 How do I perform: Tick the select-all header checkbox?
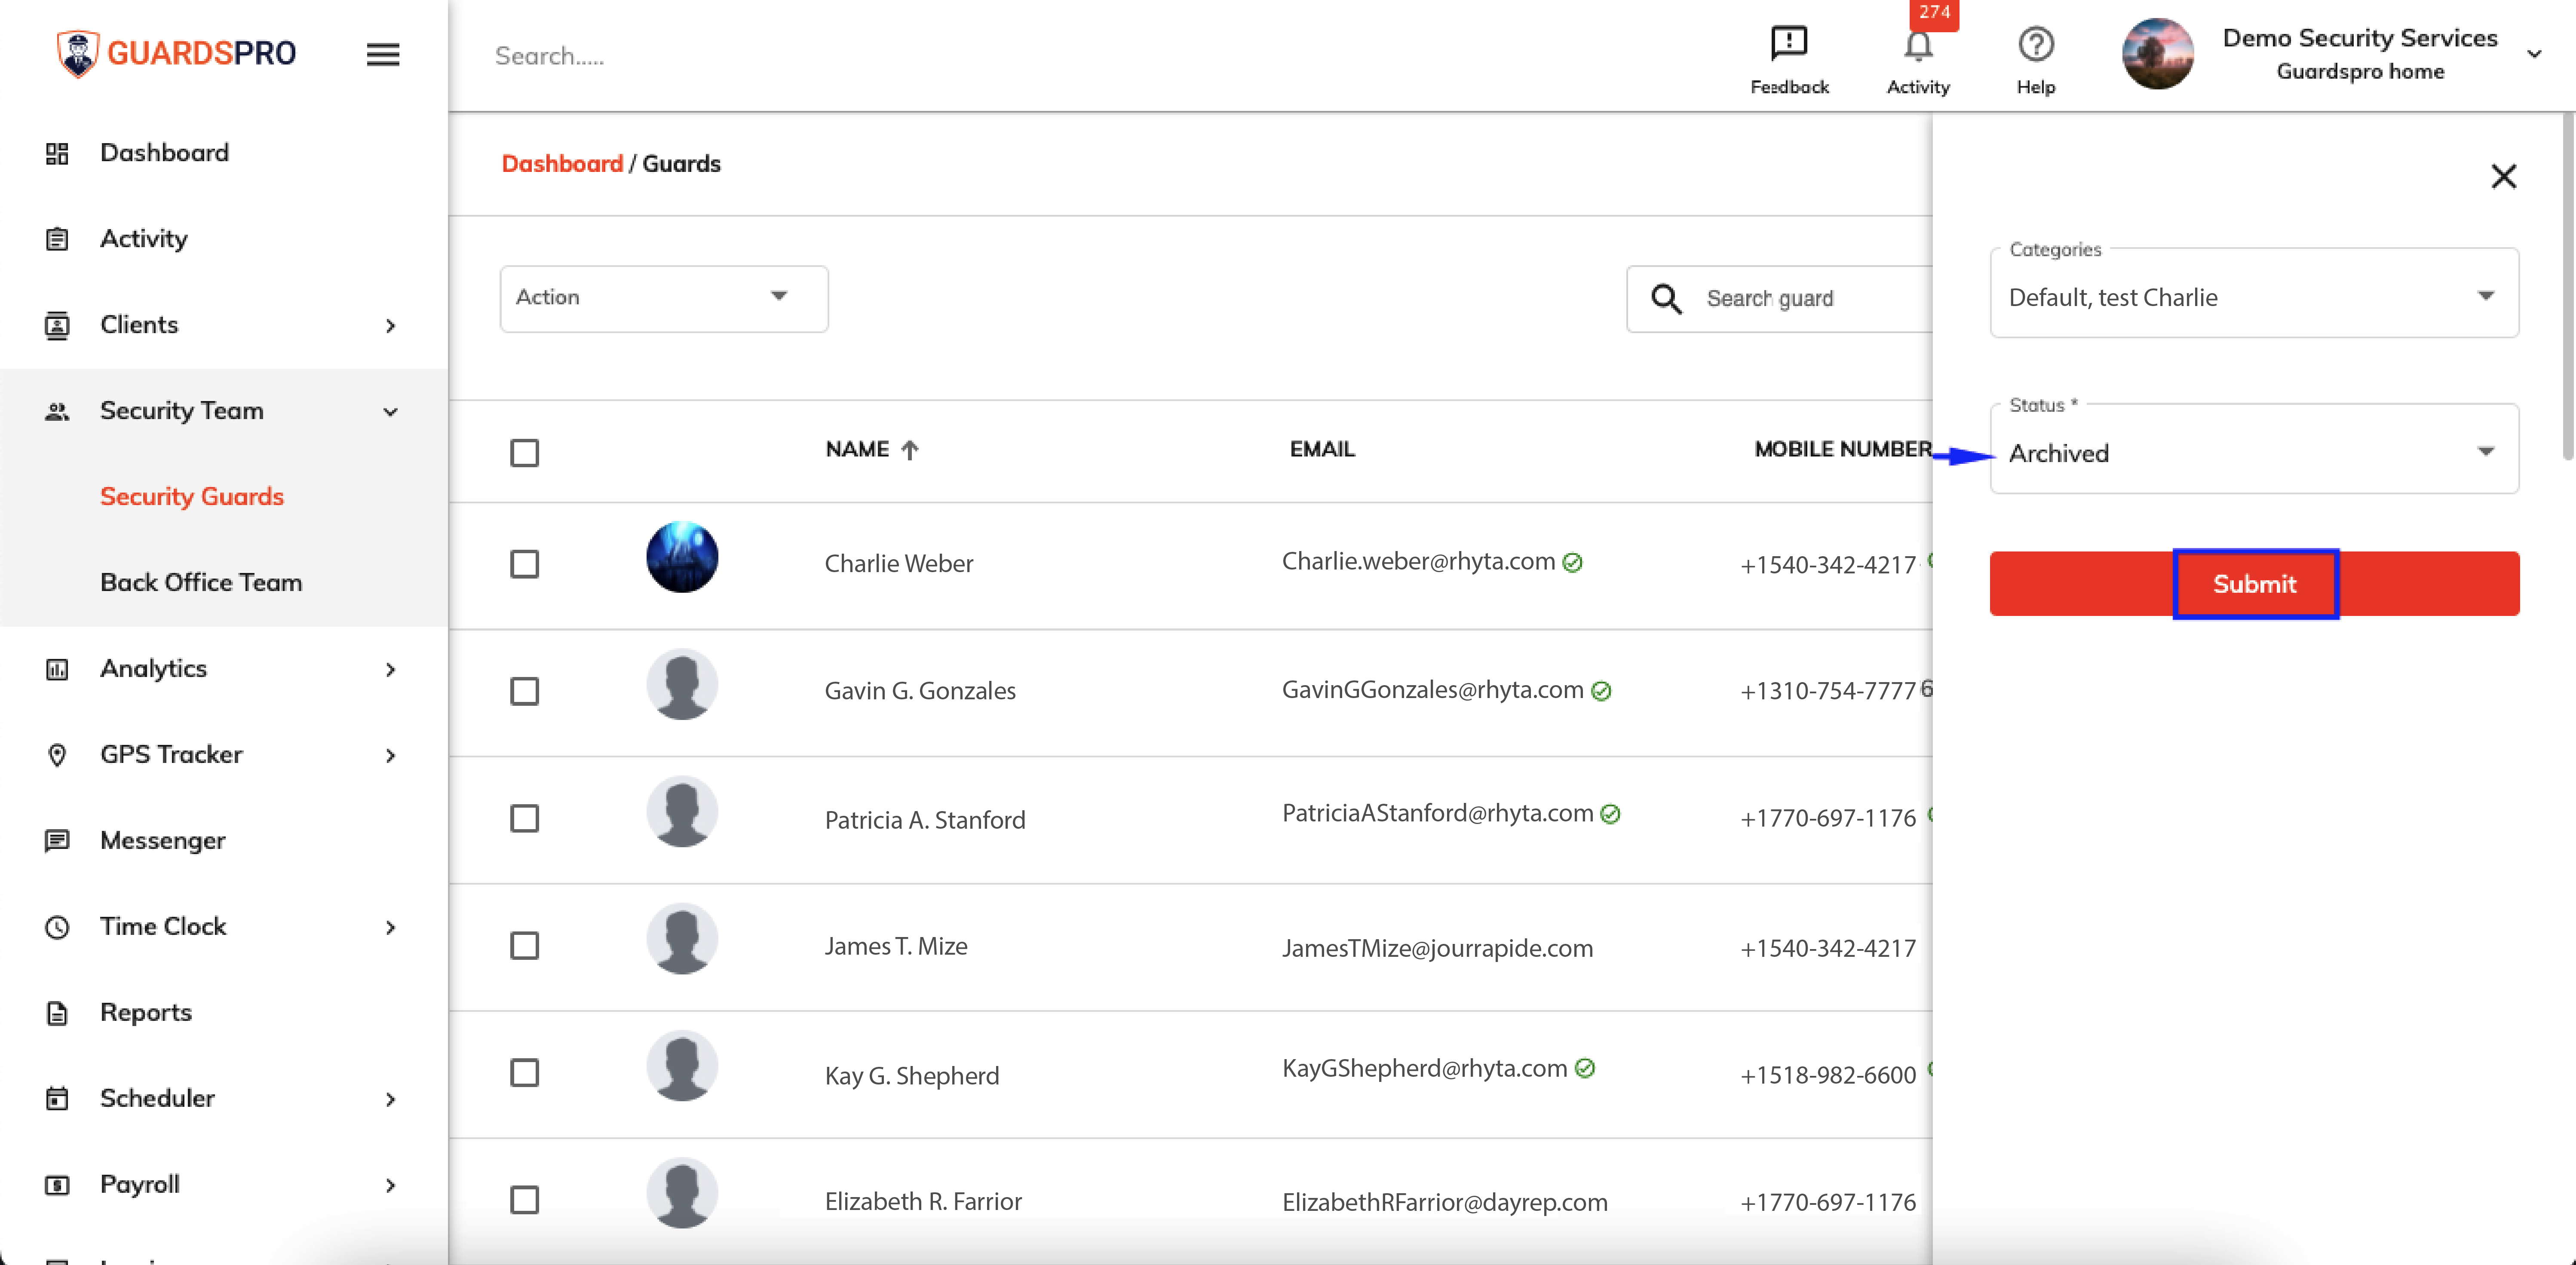click(524, 453)
